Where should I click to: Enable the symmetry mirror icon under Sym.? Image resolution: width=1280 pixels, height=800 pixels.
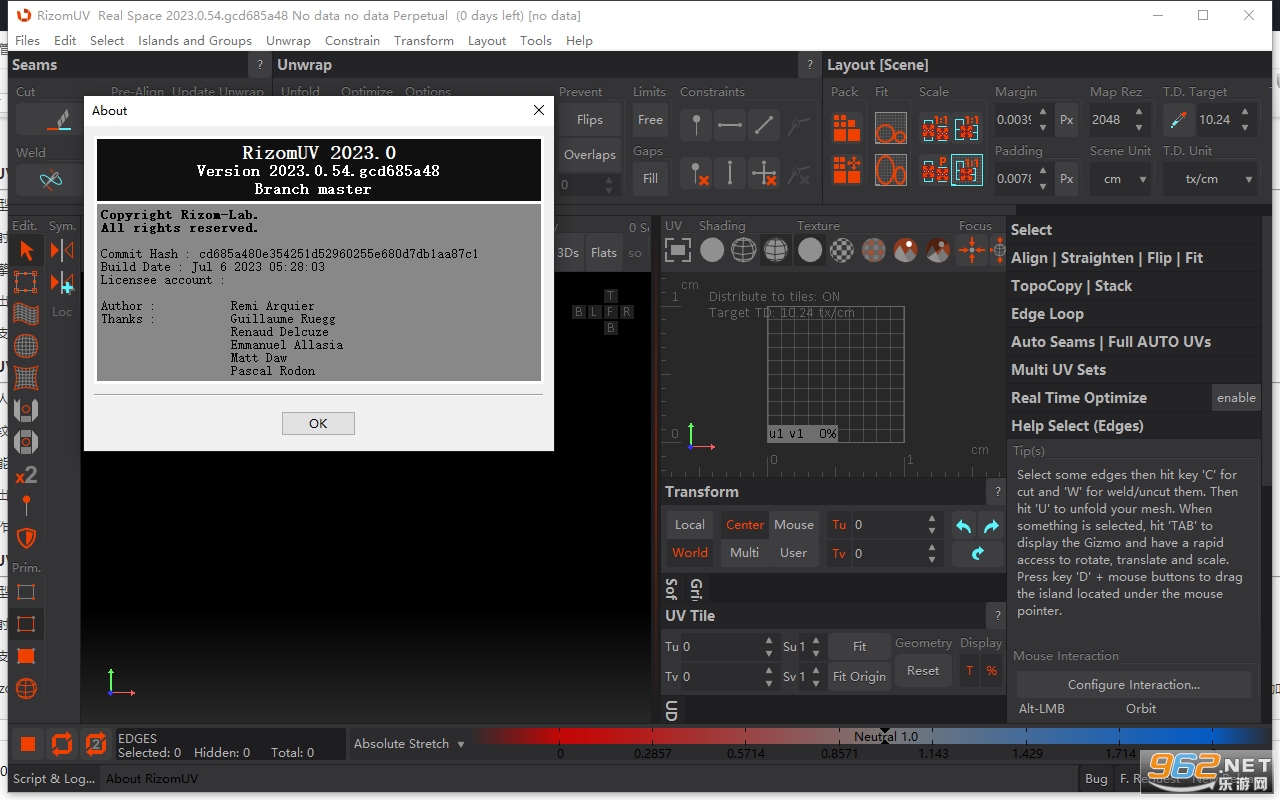pos(62,250)
